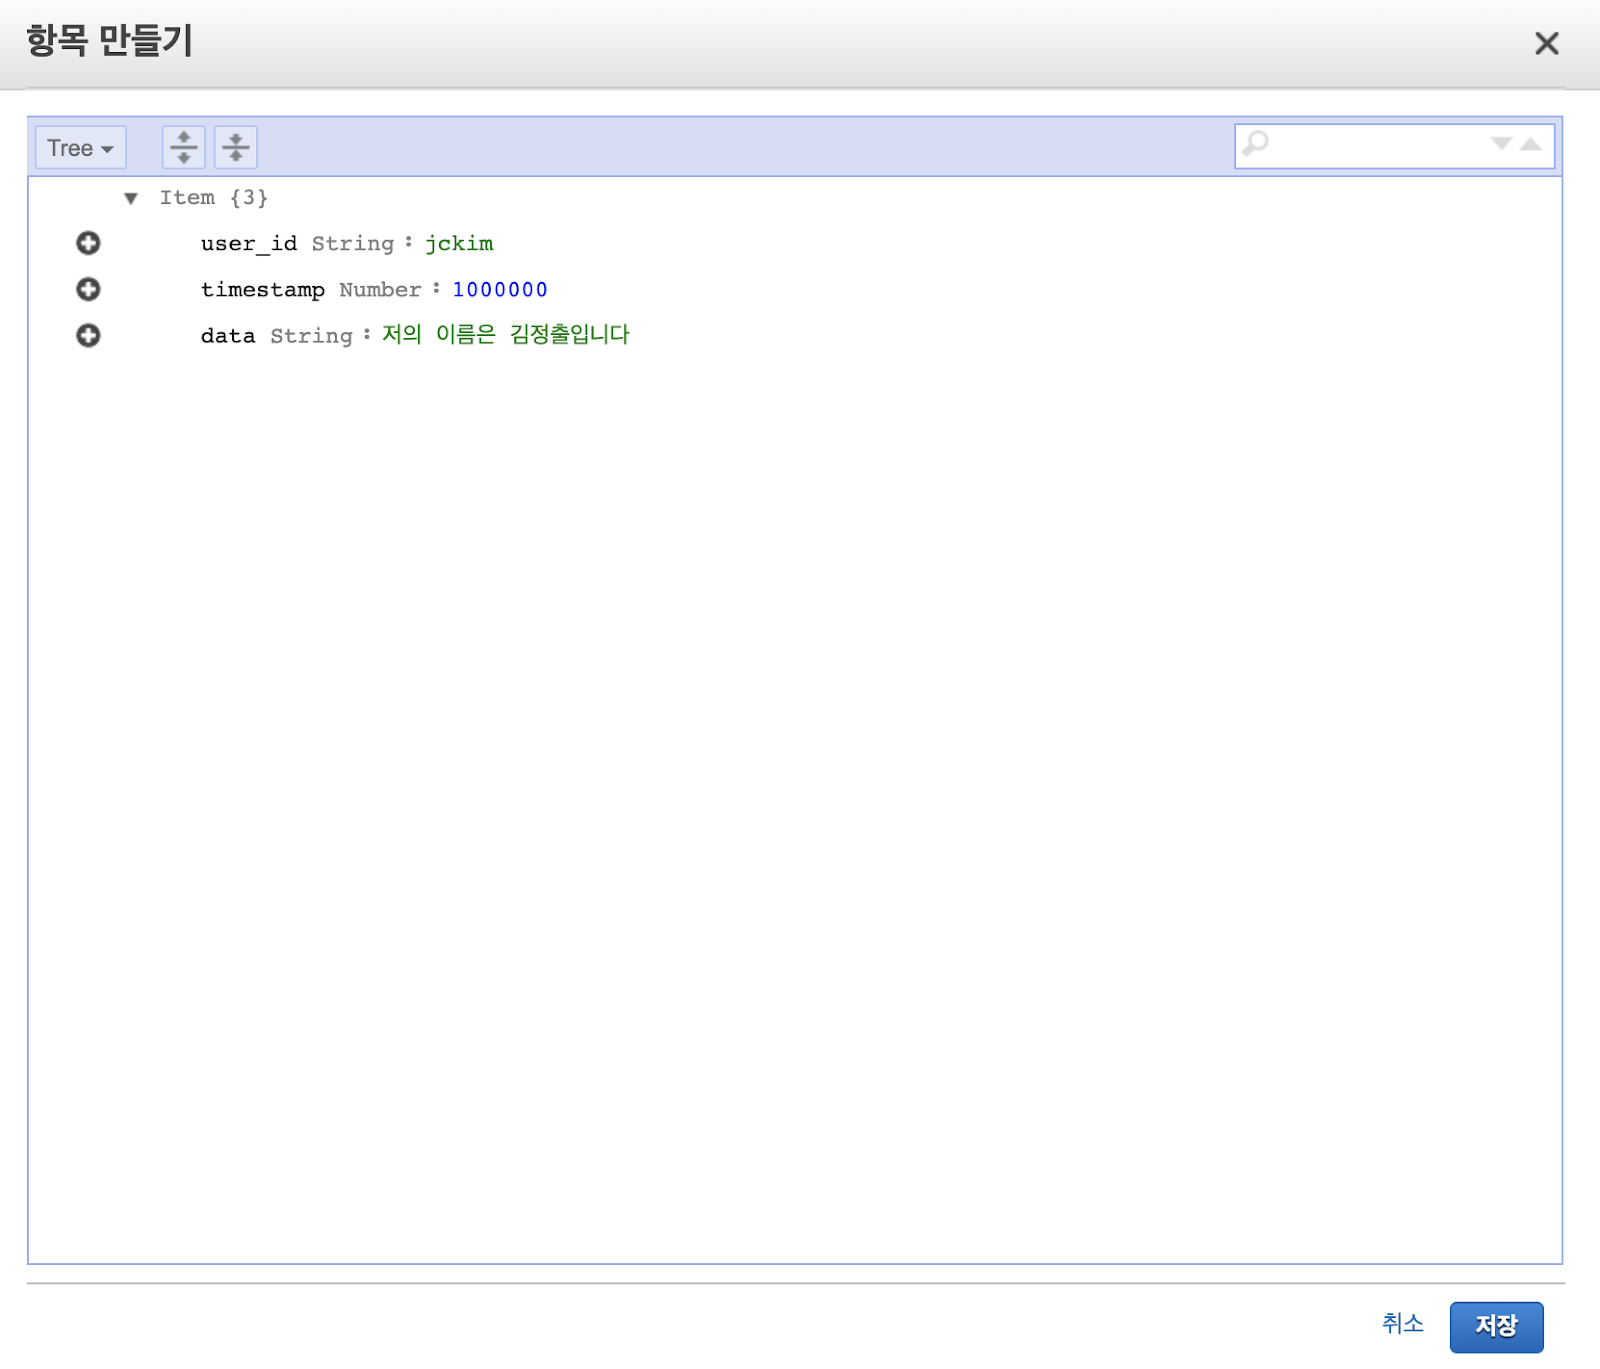Click the expand all fields icon
The width and height of the screenshot is (1600, 1369).
(184, 147)
